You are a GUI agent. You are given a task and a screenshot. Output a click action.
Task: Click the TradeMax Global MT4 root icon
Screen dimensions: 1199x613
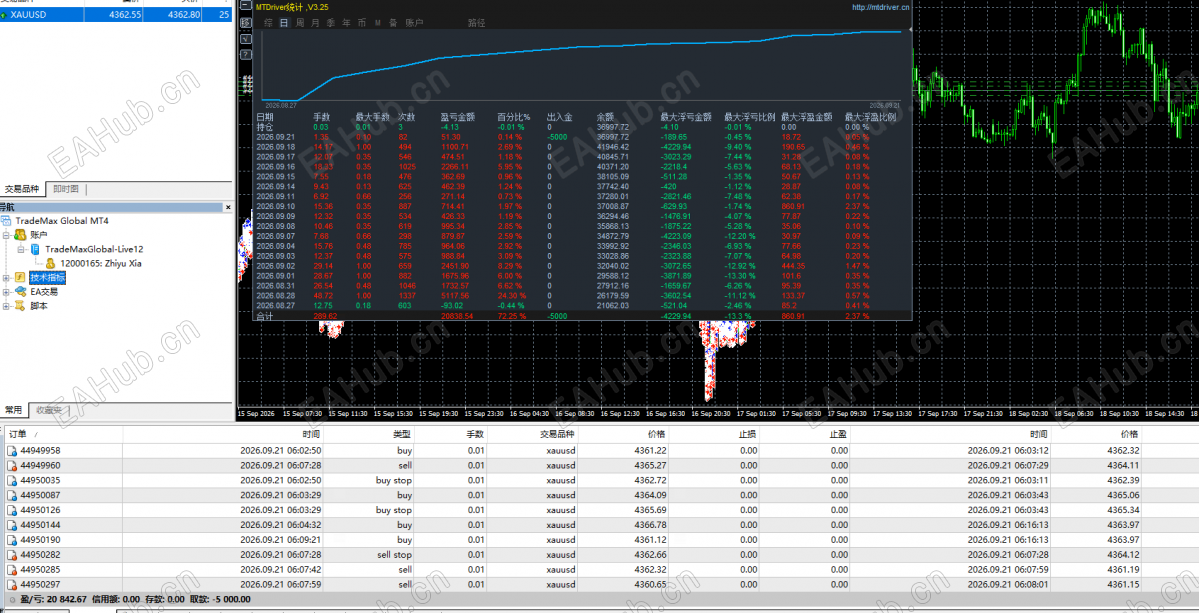6,220
